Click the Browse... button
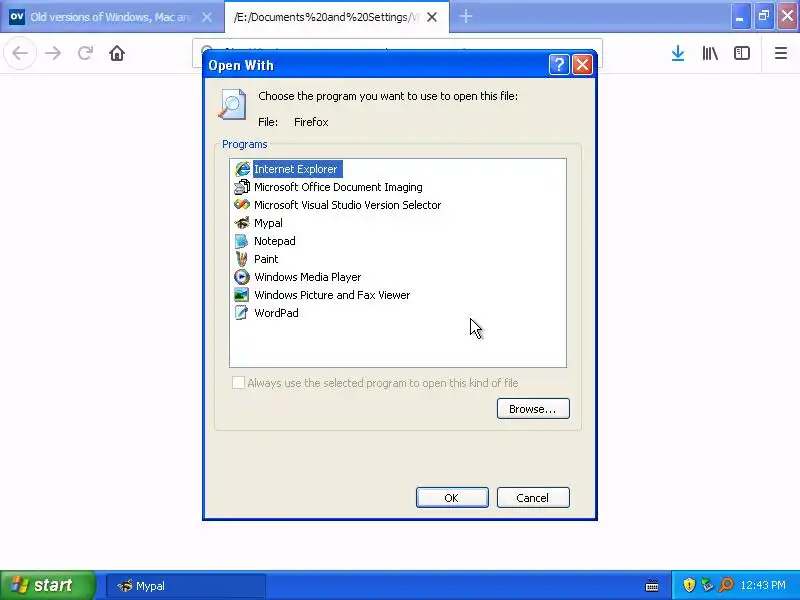Screen dimensions: 800x600 (x=533, y=409)
